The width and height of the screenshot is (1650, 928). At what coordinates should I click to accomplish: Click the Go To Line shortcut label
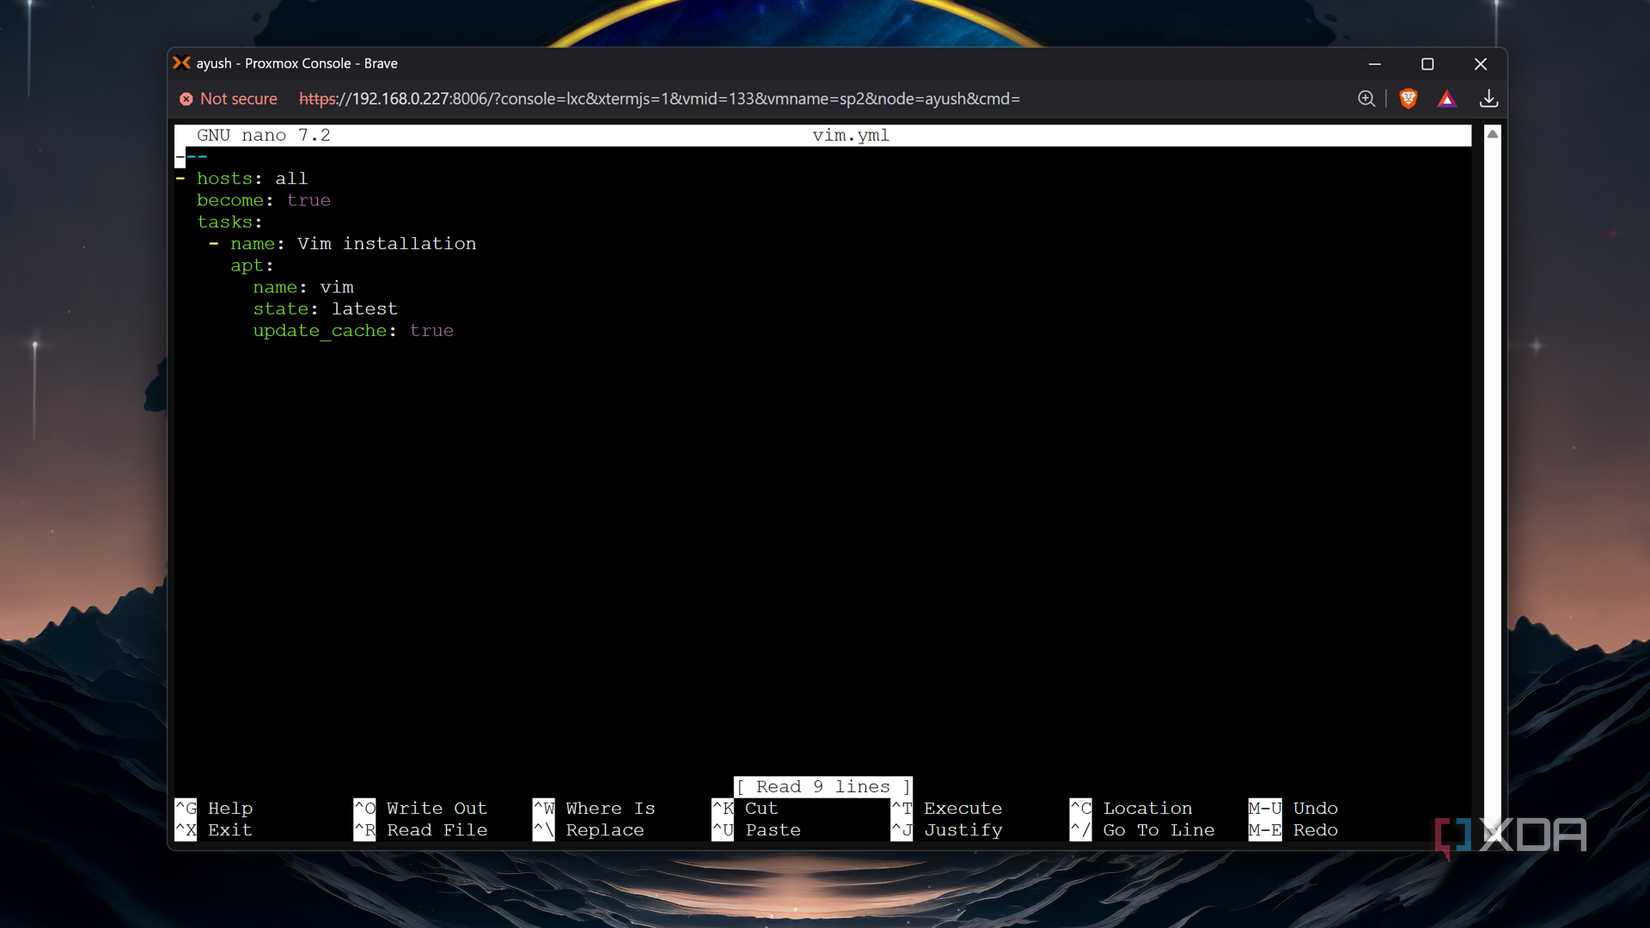[x=1159, y=830]
